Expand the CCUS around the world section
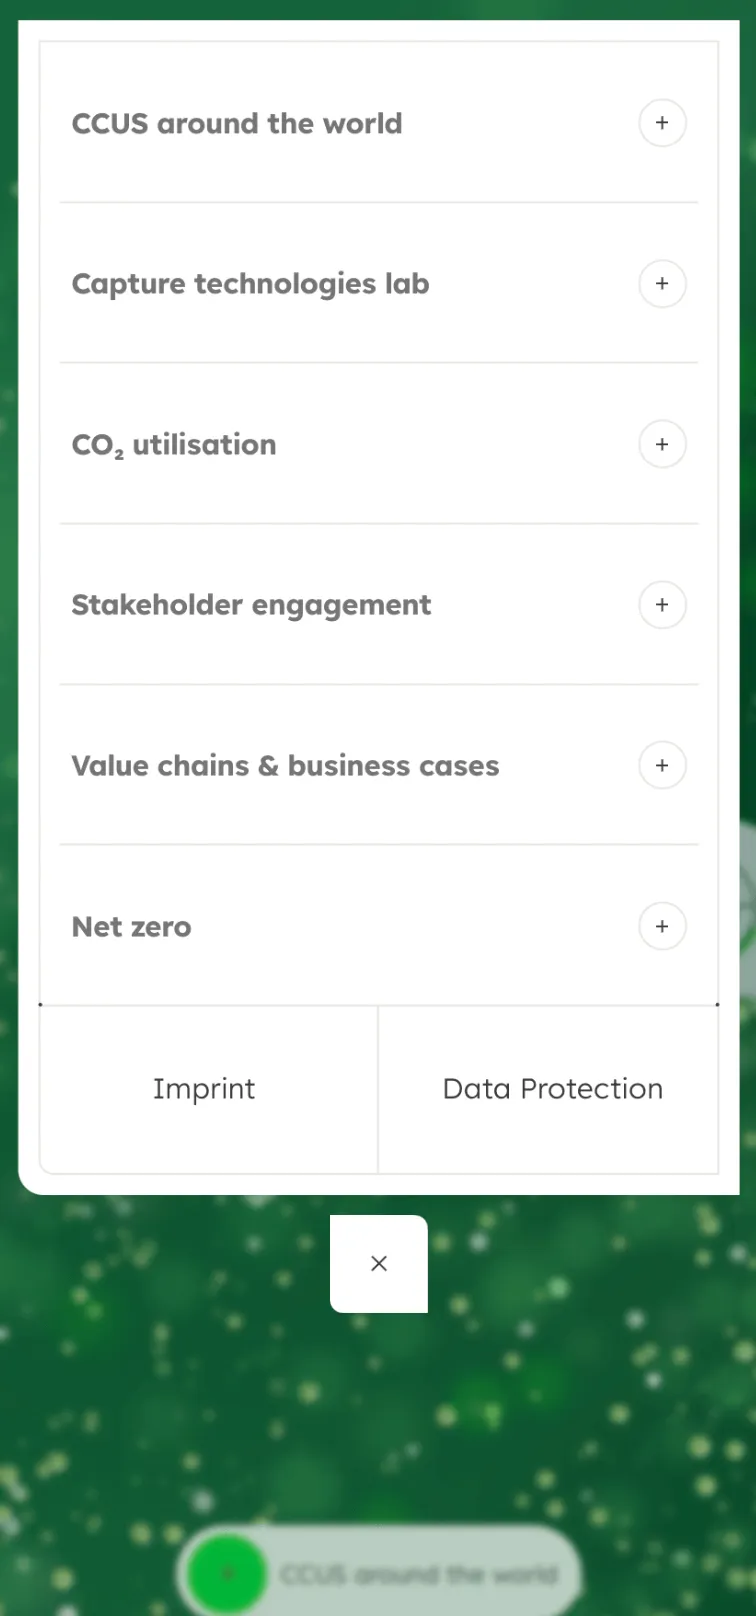The width and height of the screenshot is (756, 1616). [662, 123]
